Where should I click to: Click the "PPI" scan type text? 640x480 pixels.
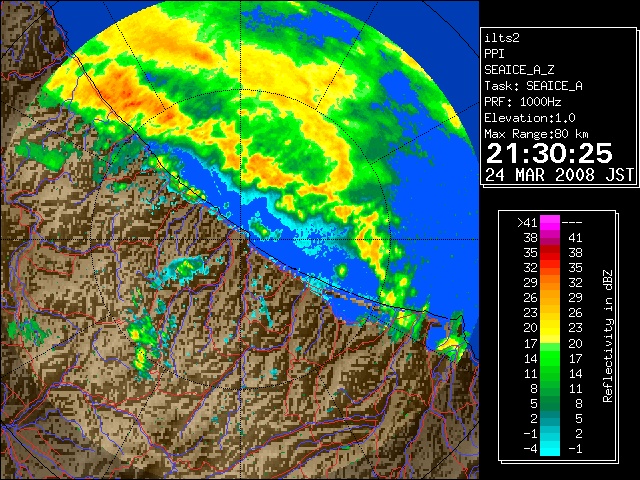494,54
